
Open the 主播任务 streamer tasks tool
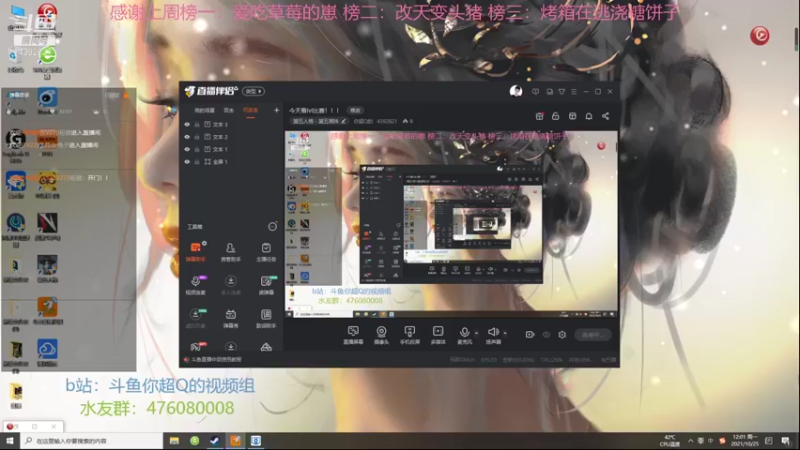266,252
